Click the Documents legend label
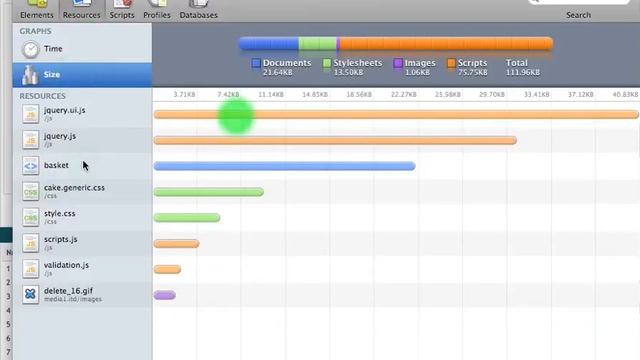This screenshot has width=640, height=360. click(x=287, y=63)
